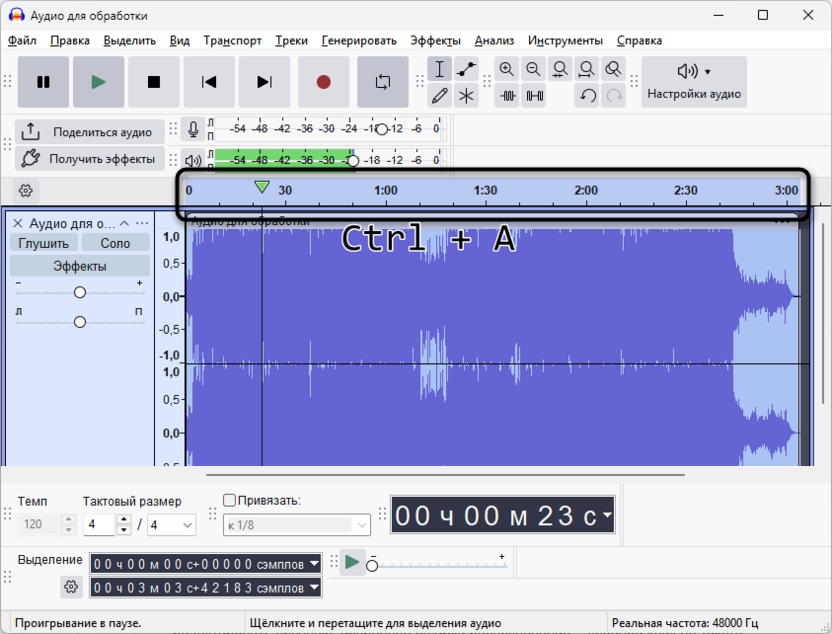
Task: Adjust the recording level slider knob
Action: click(x=382, y=129)
